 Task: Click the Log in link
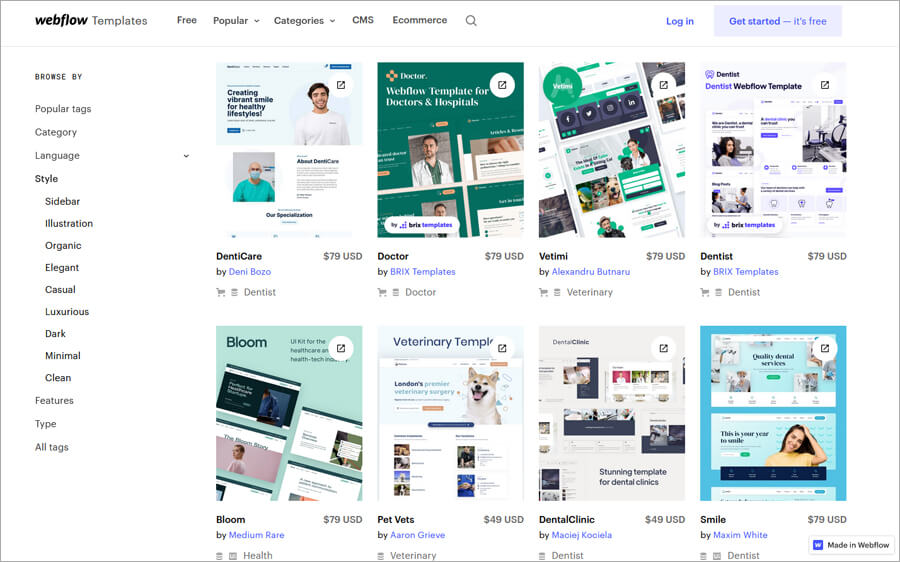[680, 21]
